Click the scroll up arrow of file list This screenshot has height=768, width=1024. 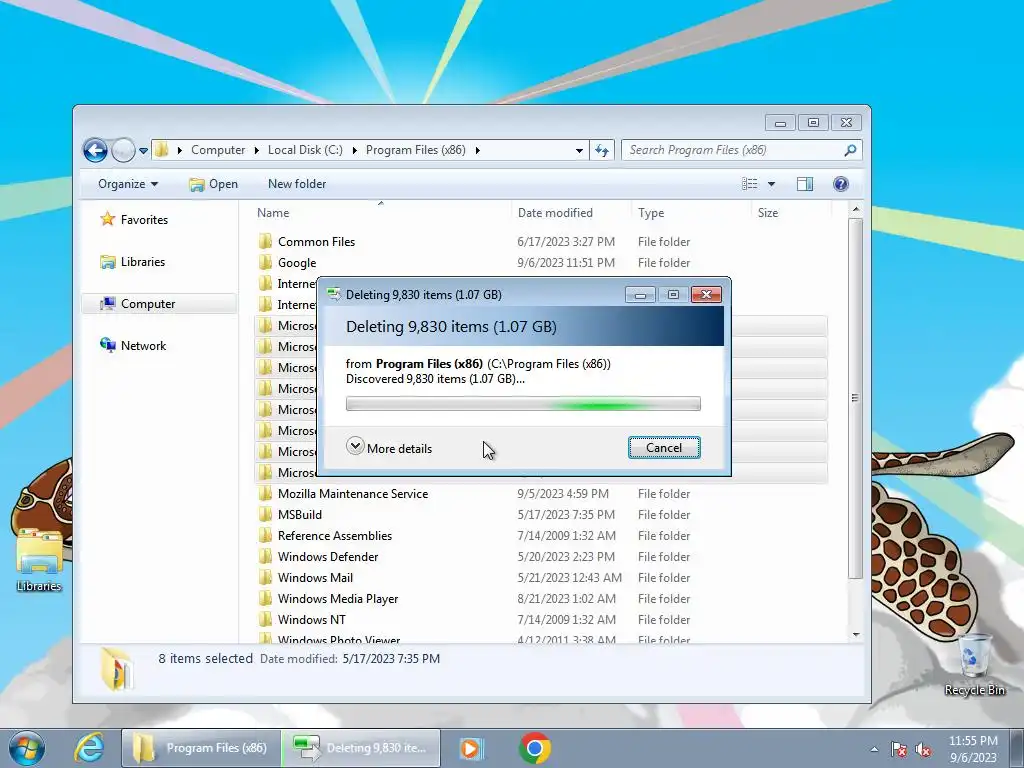856,209
